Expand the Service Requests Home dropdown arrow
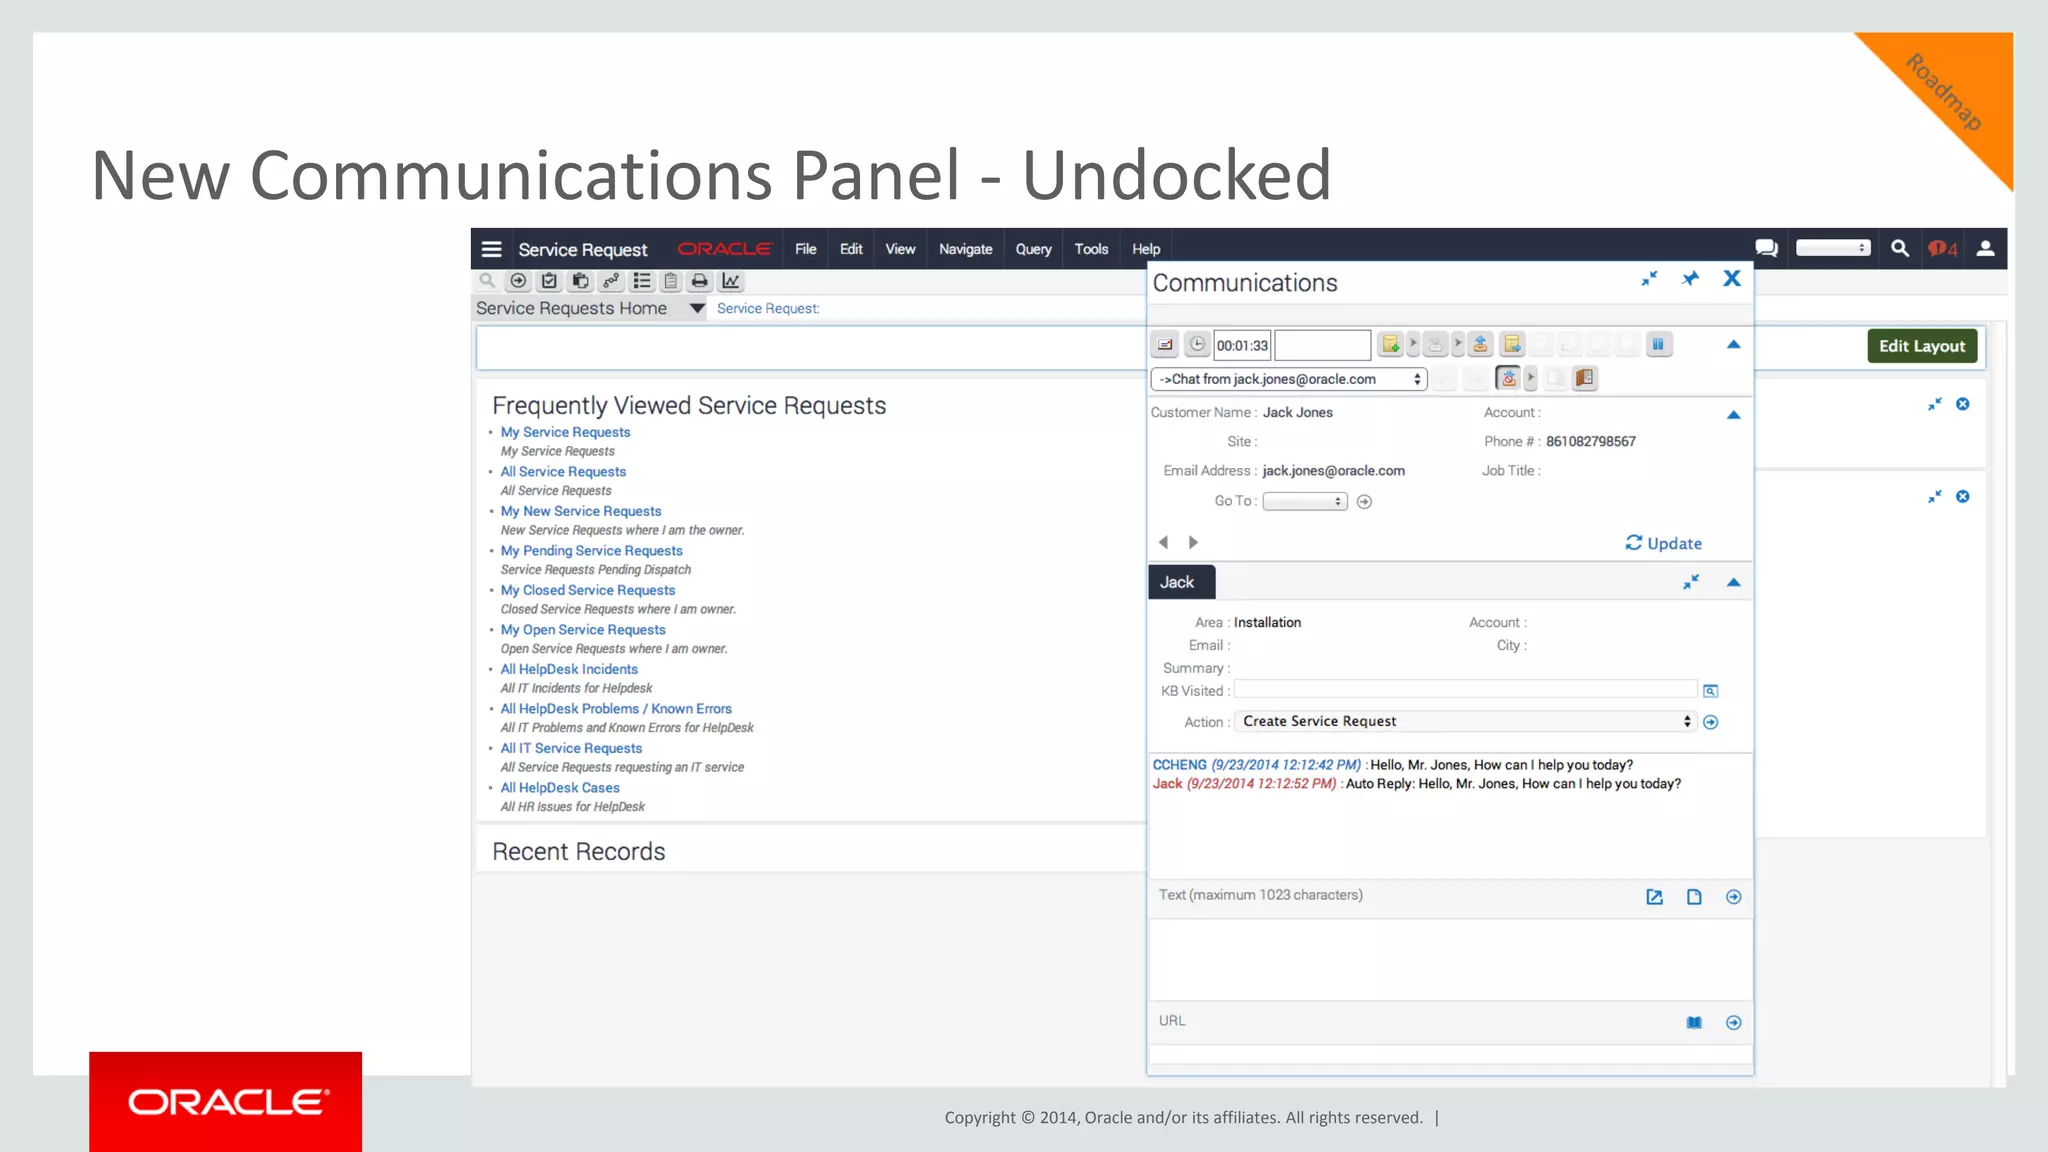The height and width of the screenshot is (1152, 2048). (x=697, y=308)
